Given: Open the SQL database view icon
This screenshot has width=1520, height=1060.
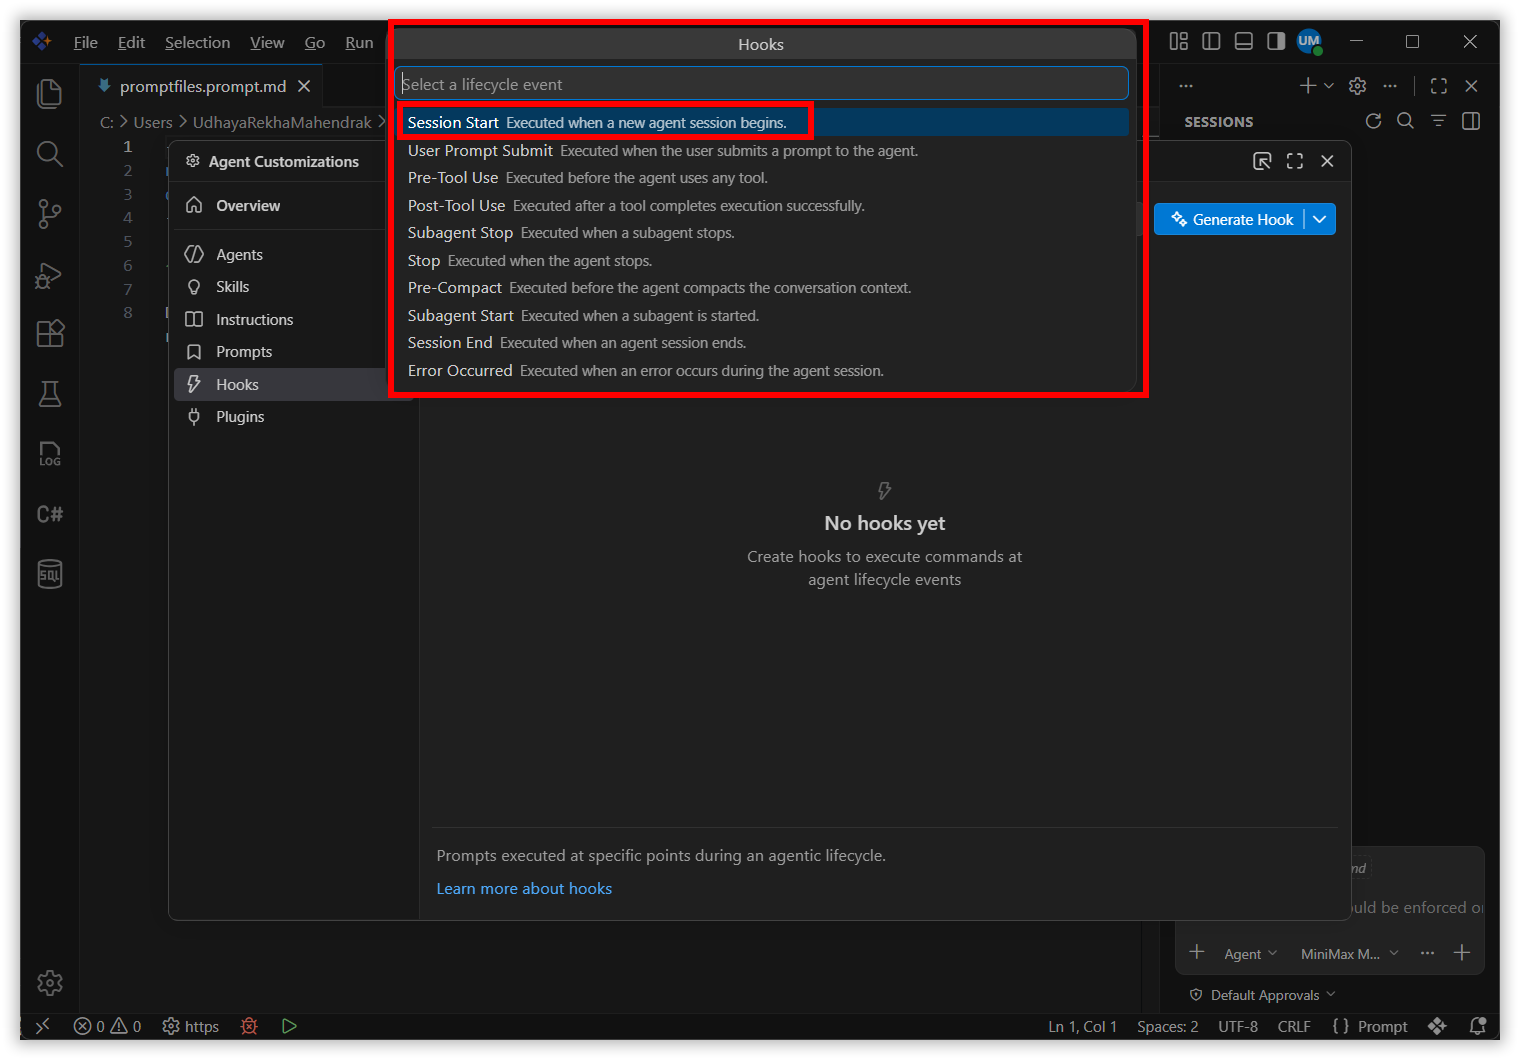Looking at the screenshot, I should [x=49, y=574].
